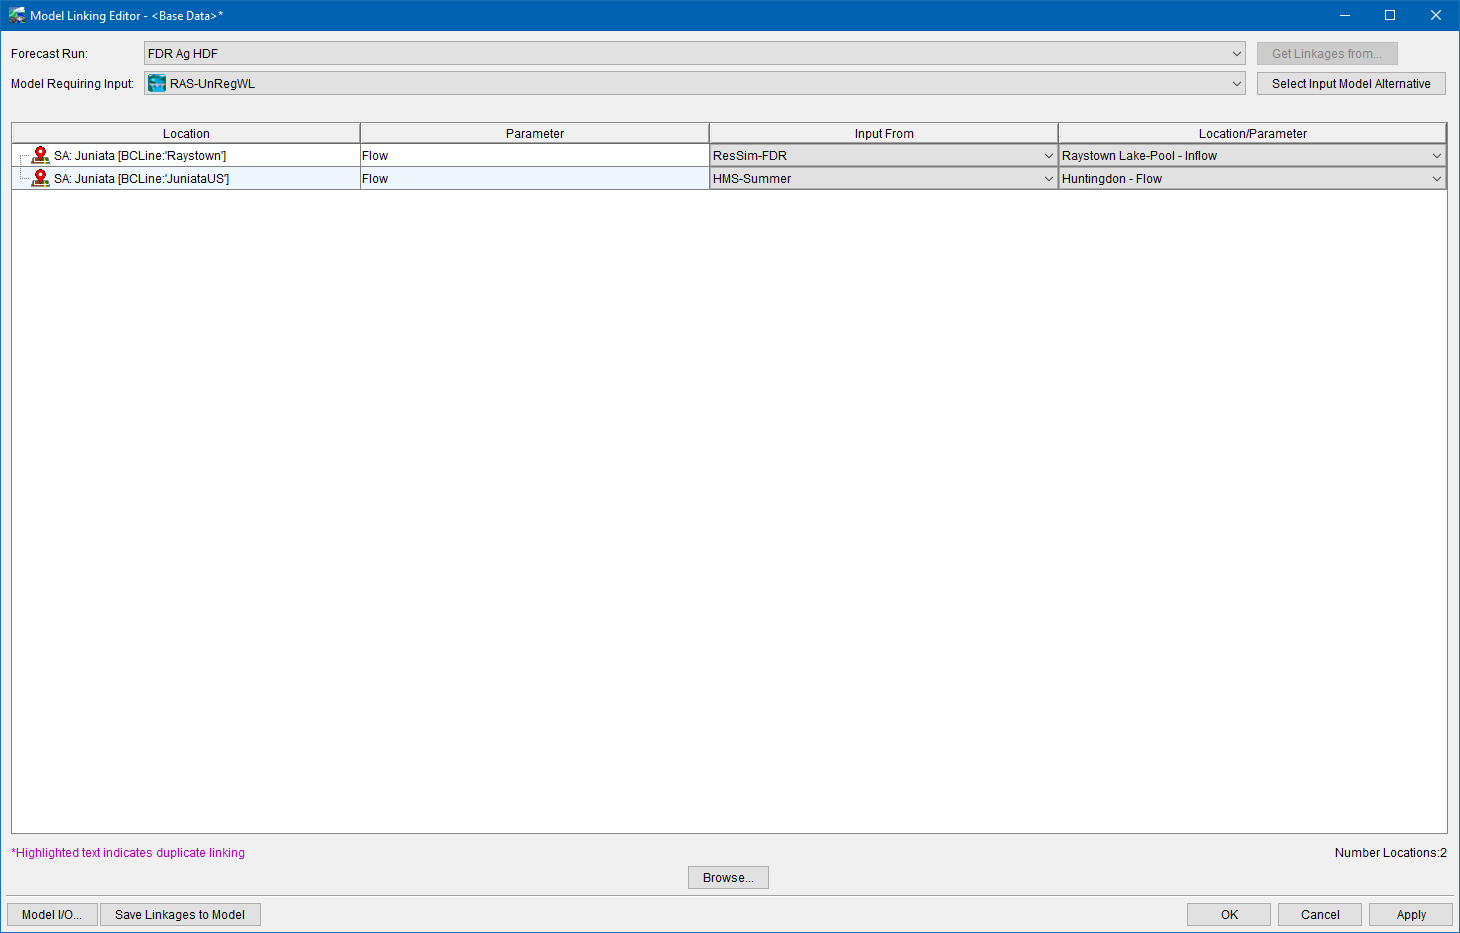Viewport: 1460px width, 933px height.
Task: Click the RAS-UnRegWL model icon
Action: 157,84
